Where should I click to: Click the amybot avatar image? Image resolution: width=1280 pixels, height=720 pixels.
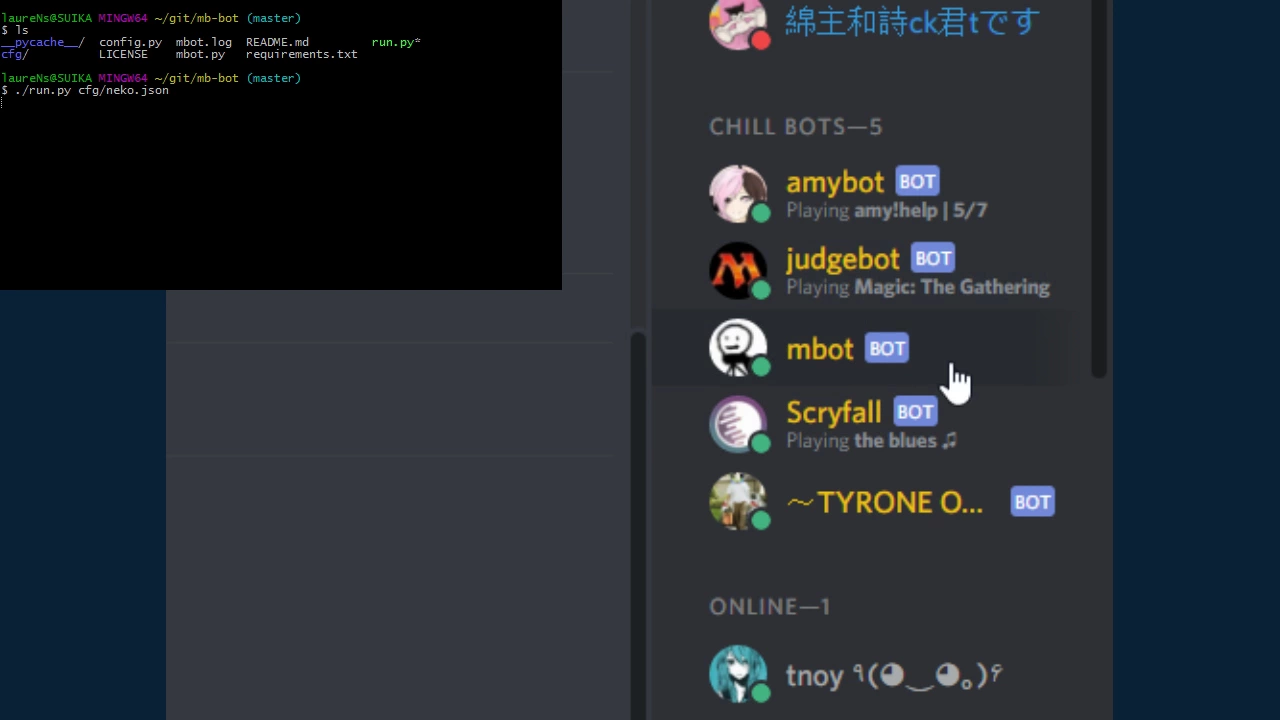[738, 194]
